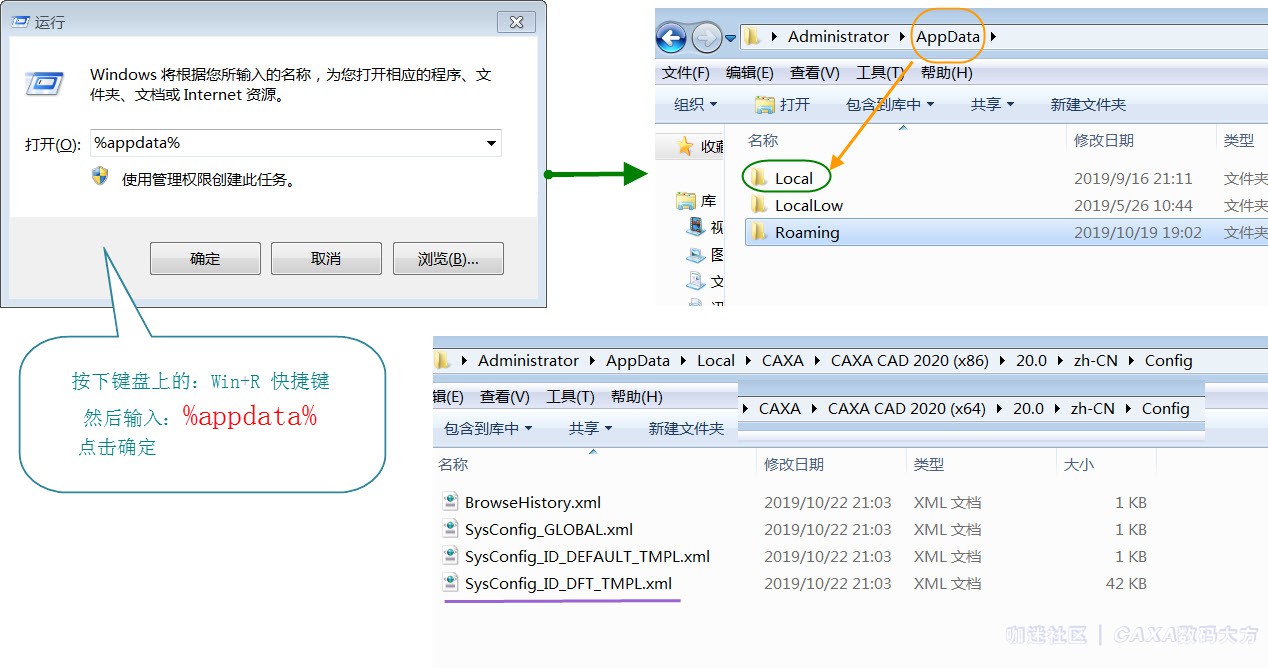
Task: Open 帮助(H) menu in the Config window
Action: [636, 397]
